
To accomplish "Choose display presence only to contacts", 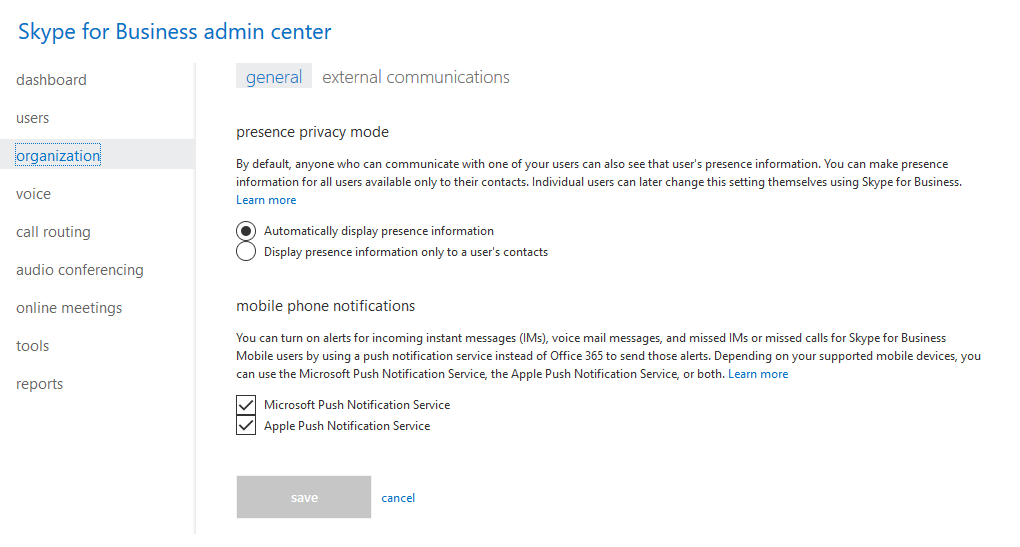I will 246,251.
